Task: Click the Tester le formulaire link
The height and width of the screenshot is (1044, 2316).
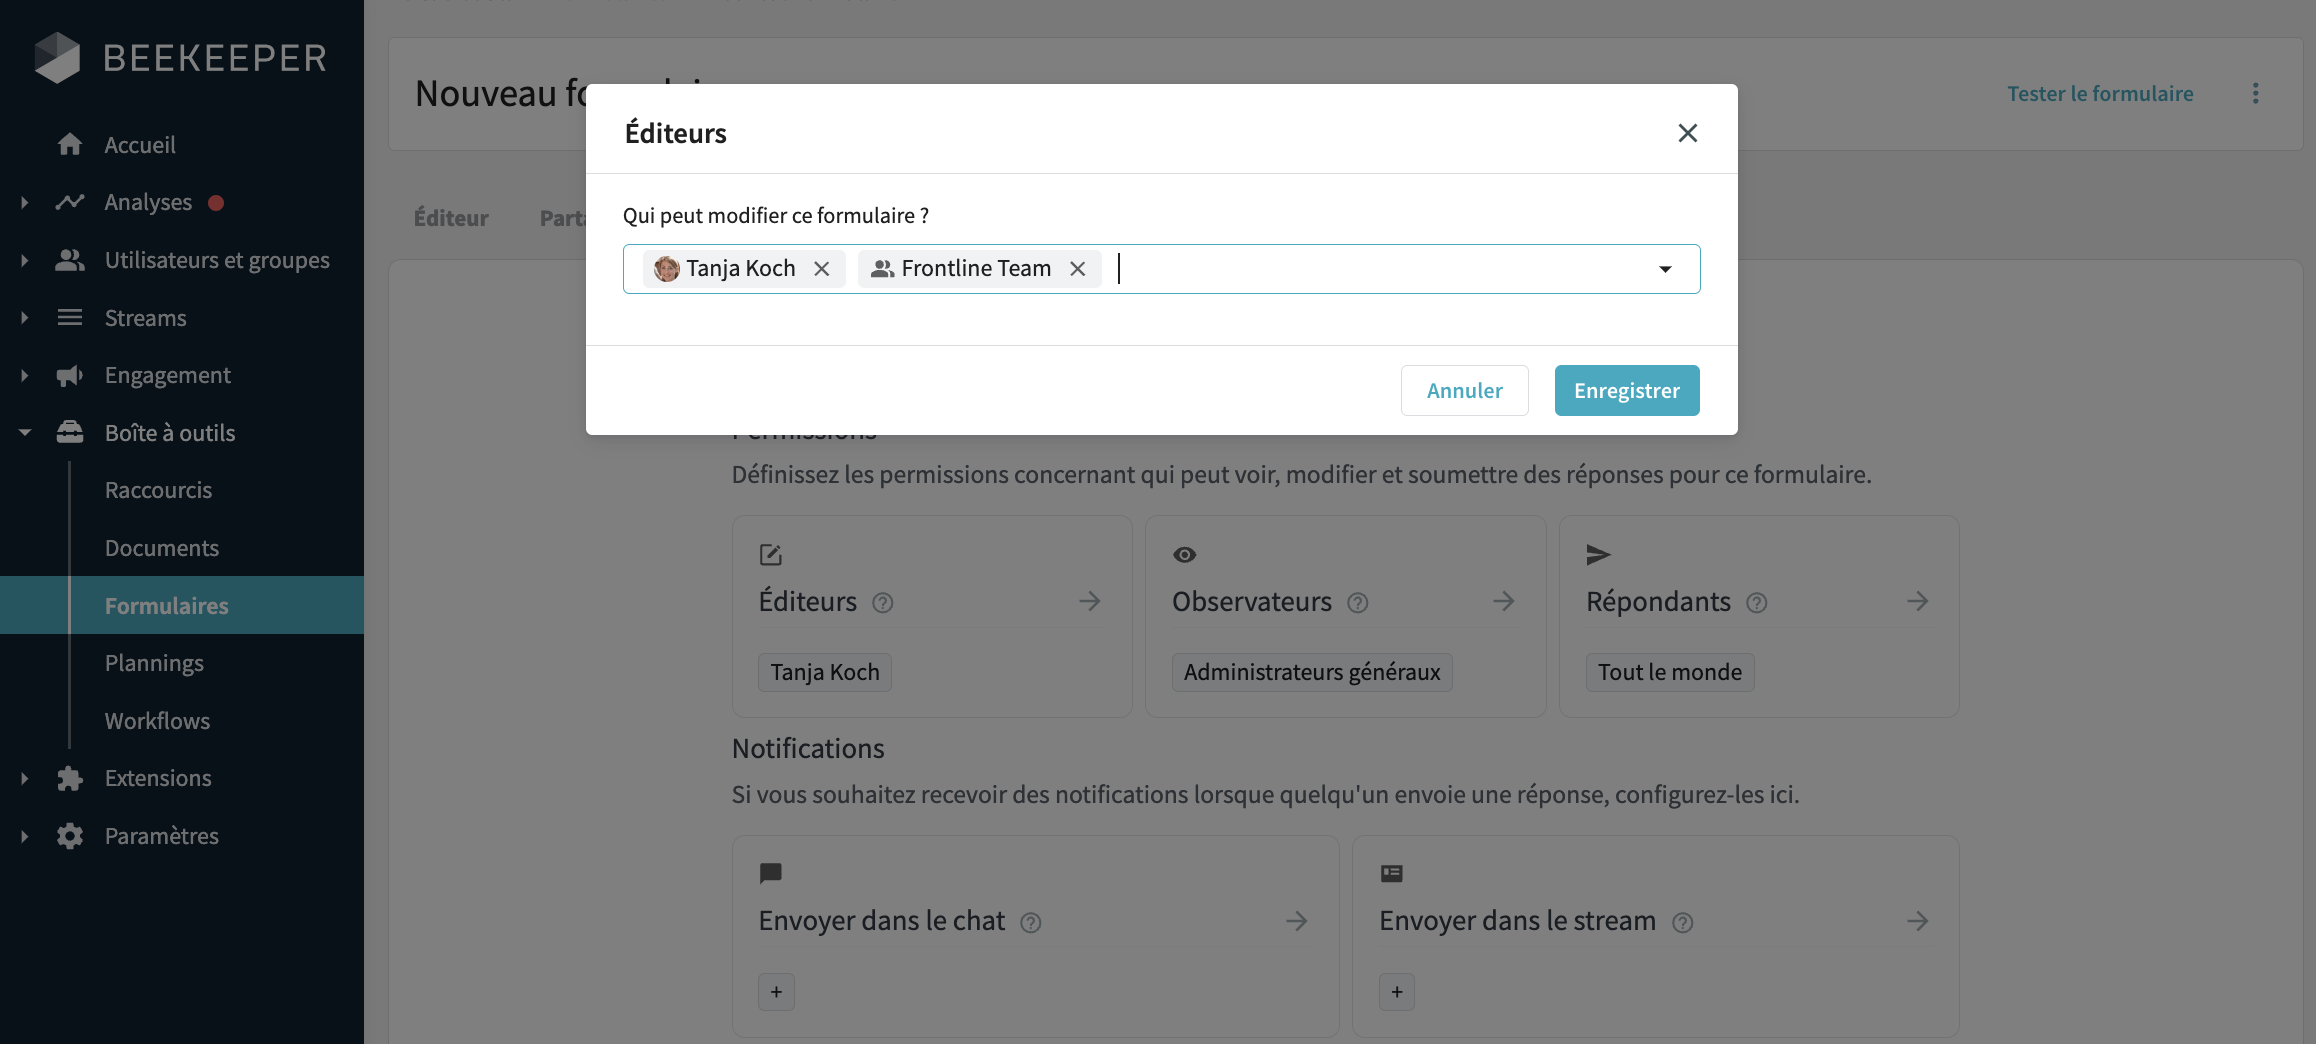Action: [x=2100, y=93]
